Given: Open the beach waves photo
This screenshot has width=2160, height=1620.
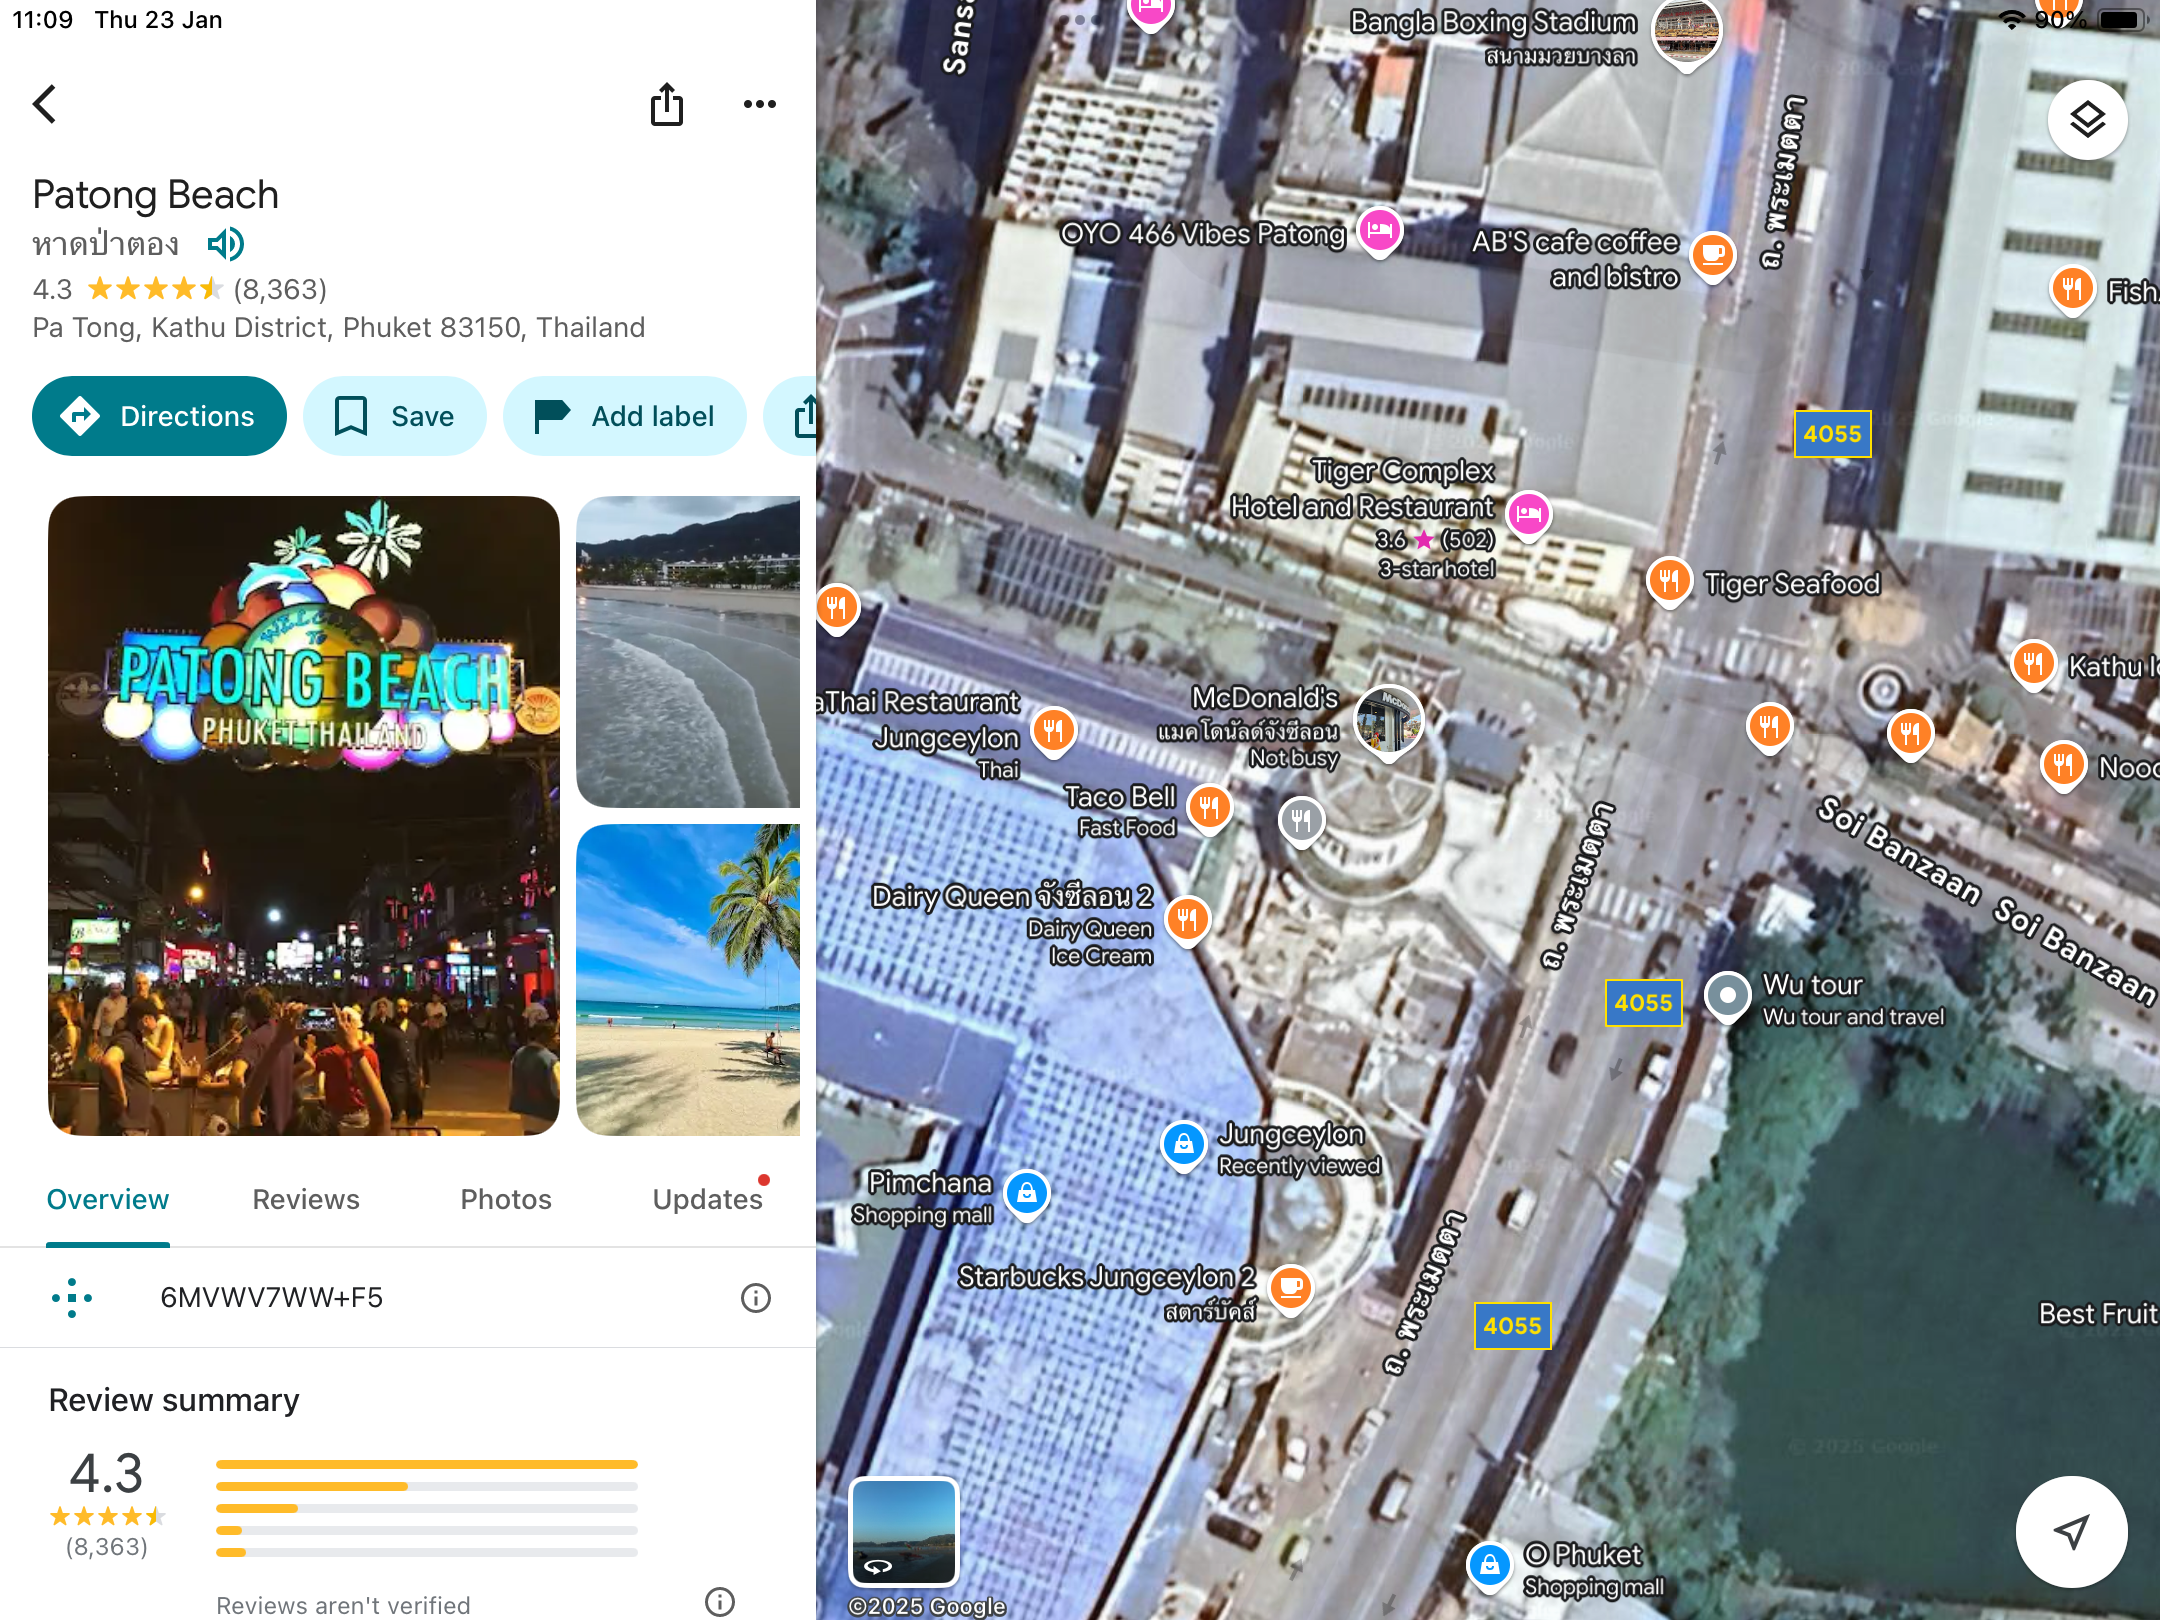Looking at the screenshot, I should pyautogui.click(x=688, y=652).
